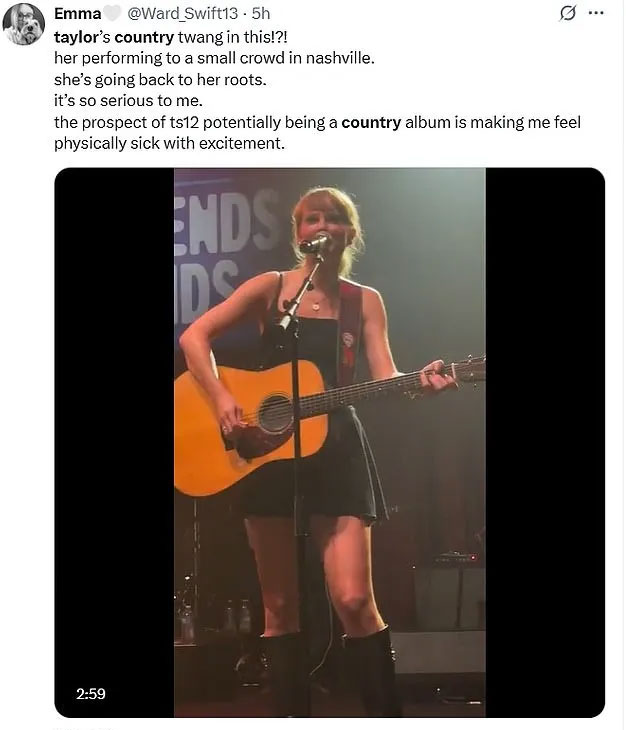Click the blue "ENDS" sign in the video background

(234, 218)
